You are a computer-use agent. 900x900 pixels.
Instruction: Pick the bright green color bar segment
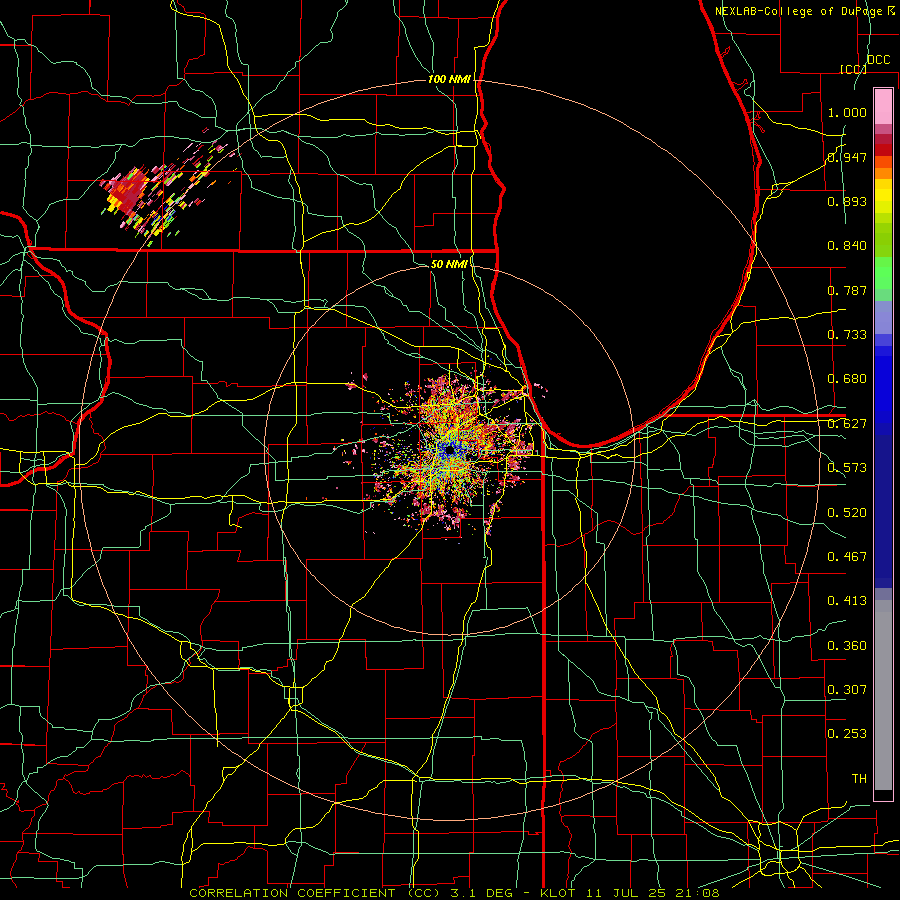tap(883, 273)
